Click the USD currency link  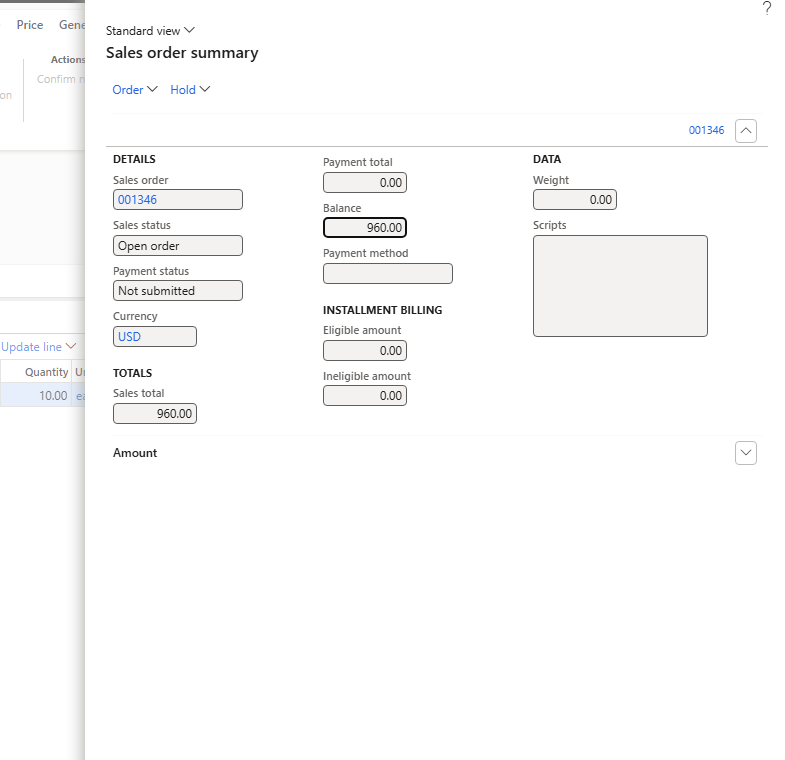coord(129,336)
